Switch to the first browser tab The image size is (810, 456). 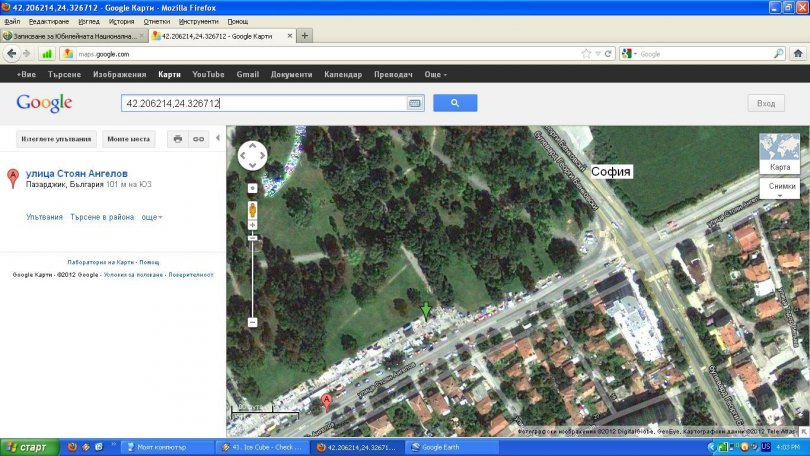coord(72,36)
